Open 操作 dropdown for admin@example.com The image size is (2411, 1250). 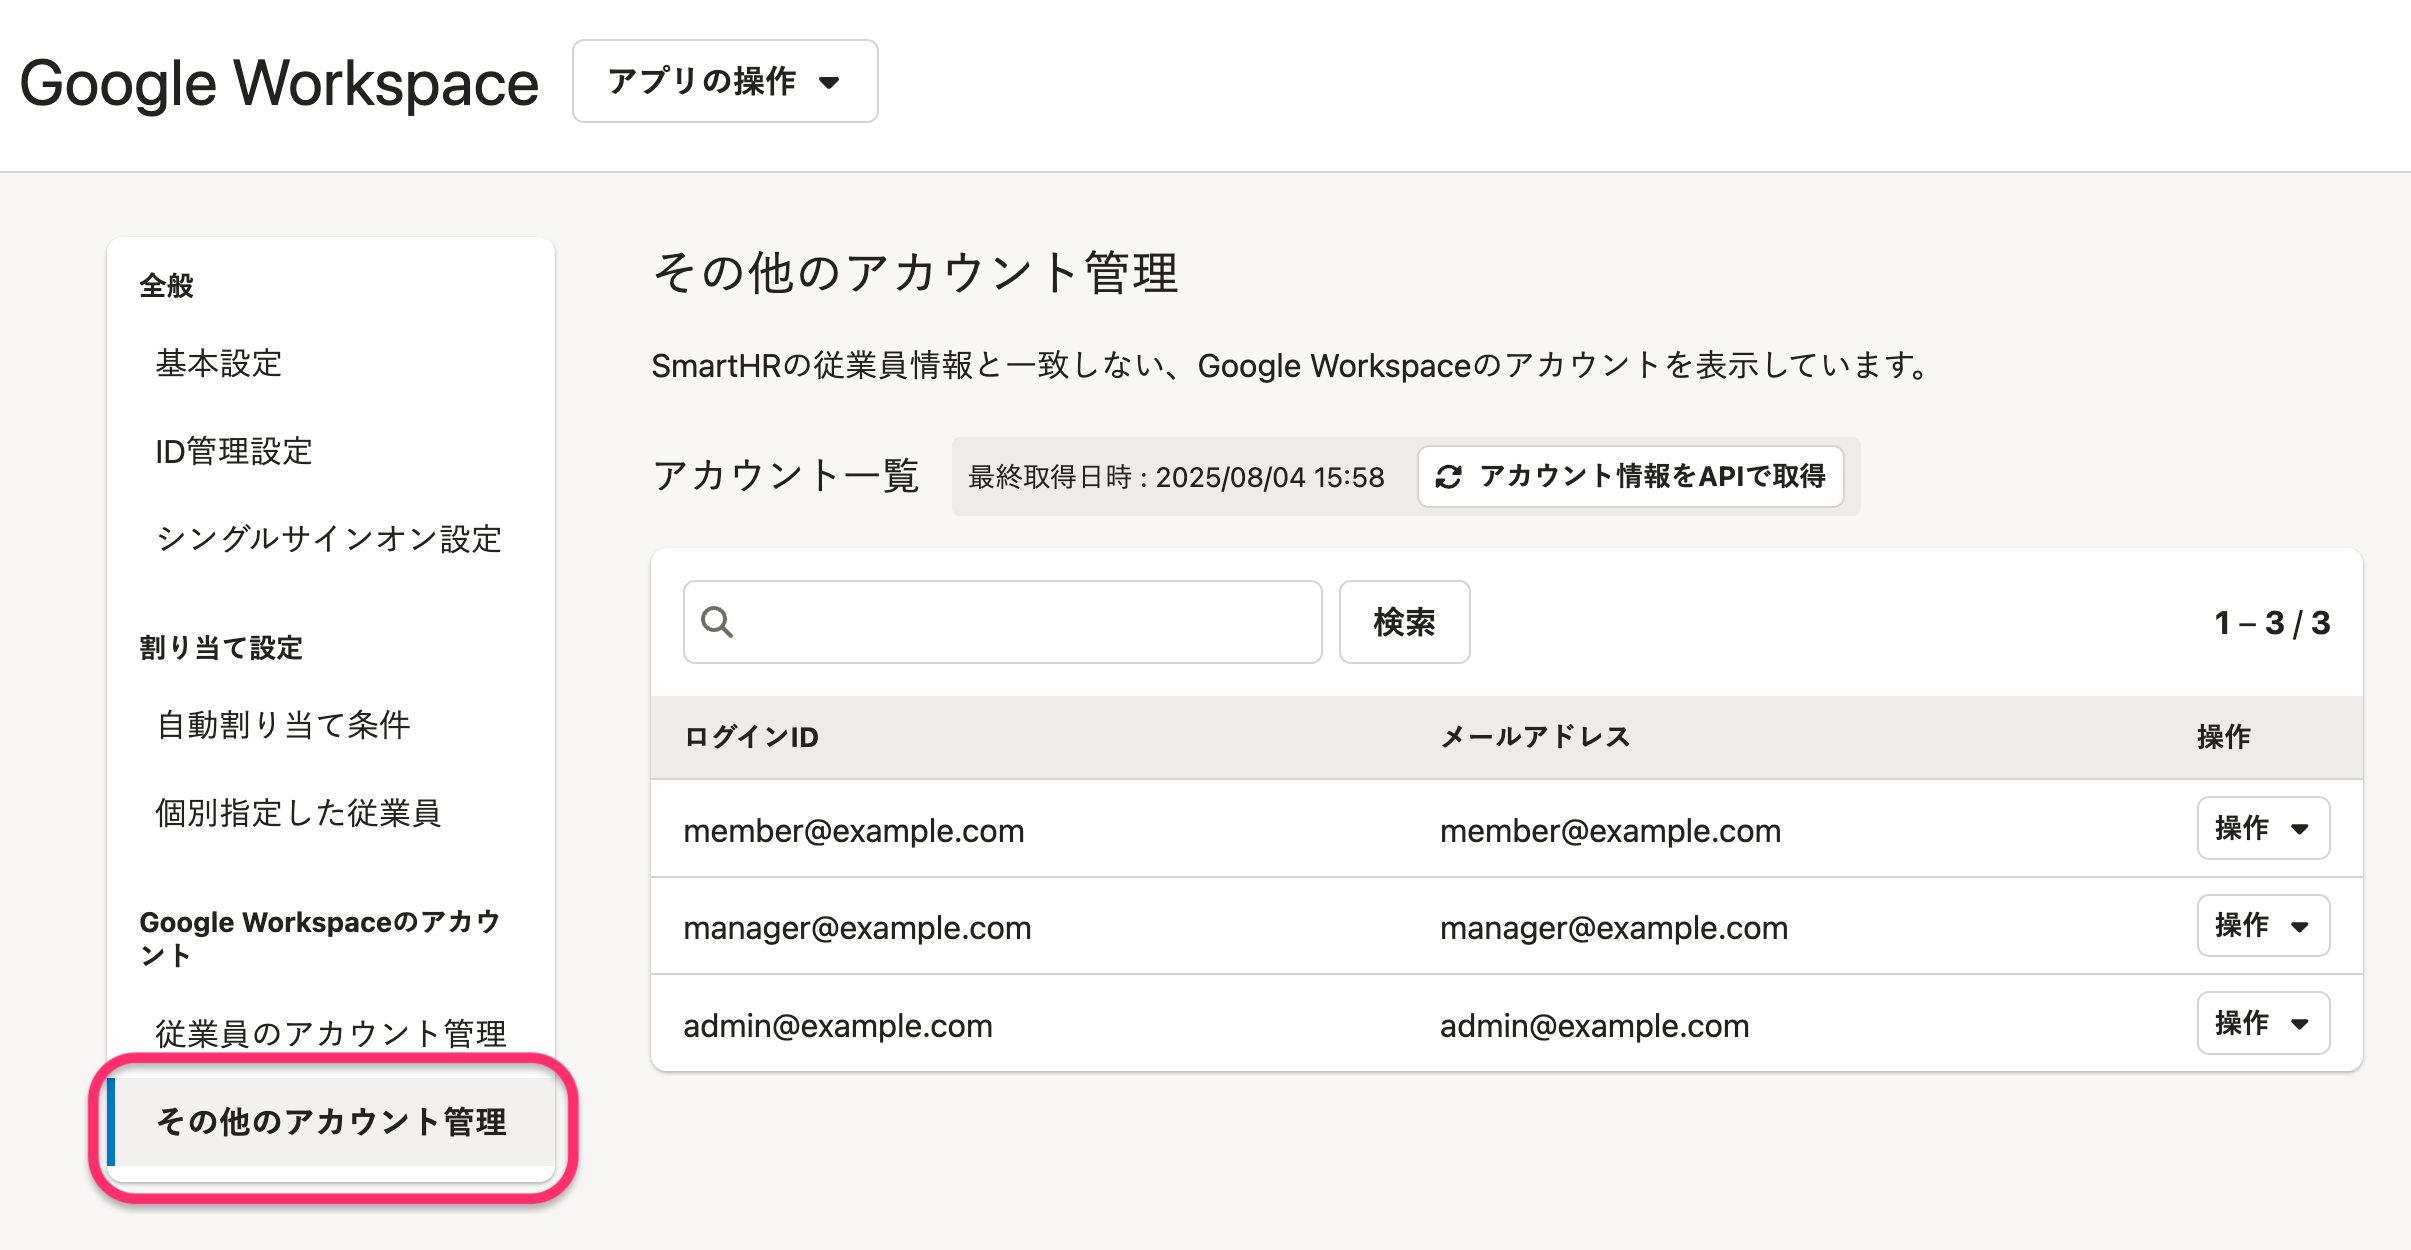pyautogui.click(x=2263, y=1023)
